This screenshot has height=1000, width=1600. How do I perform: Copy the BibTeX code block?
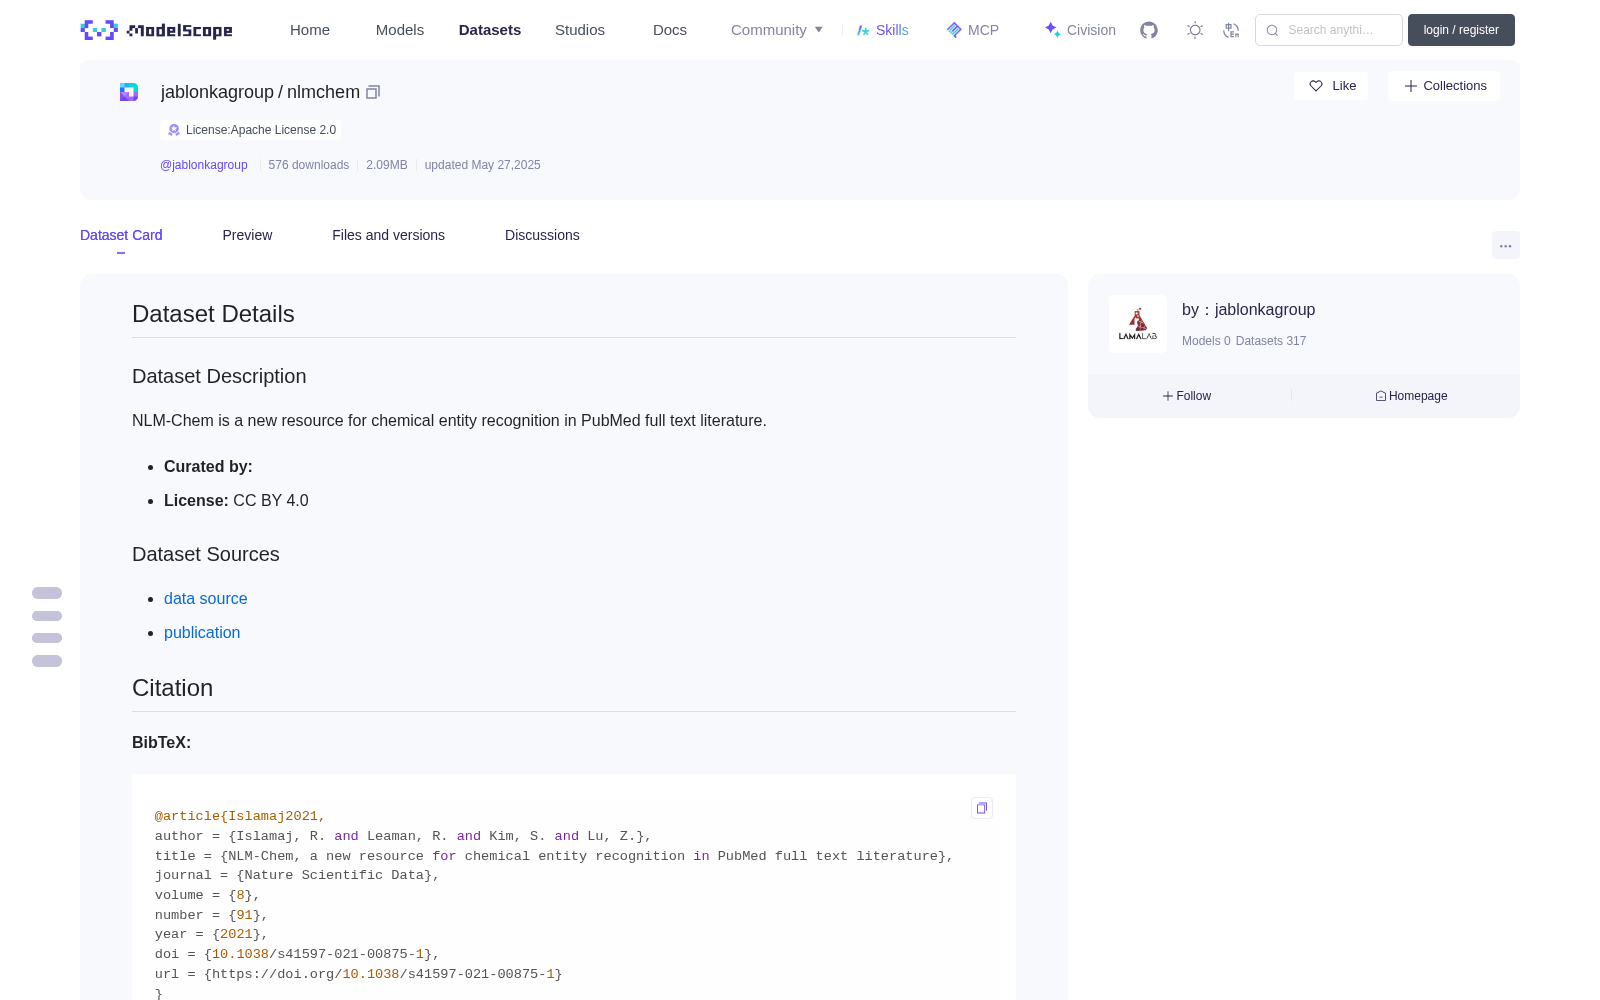(982, 808)
